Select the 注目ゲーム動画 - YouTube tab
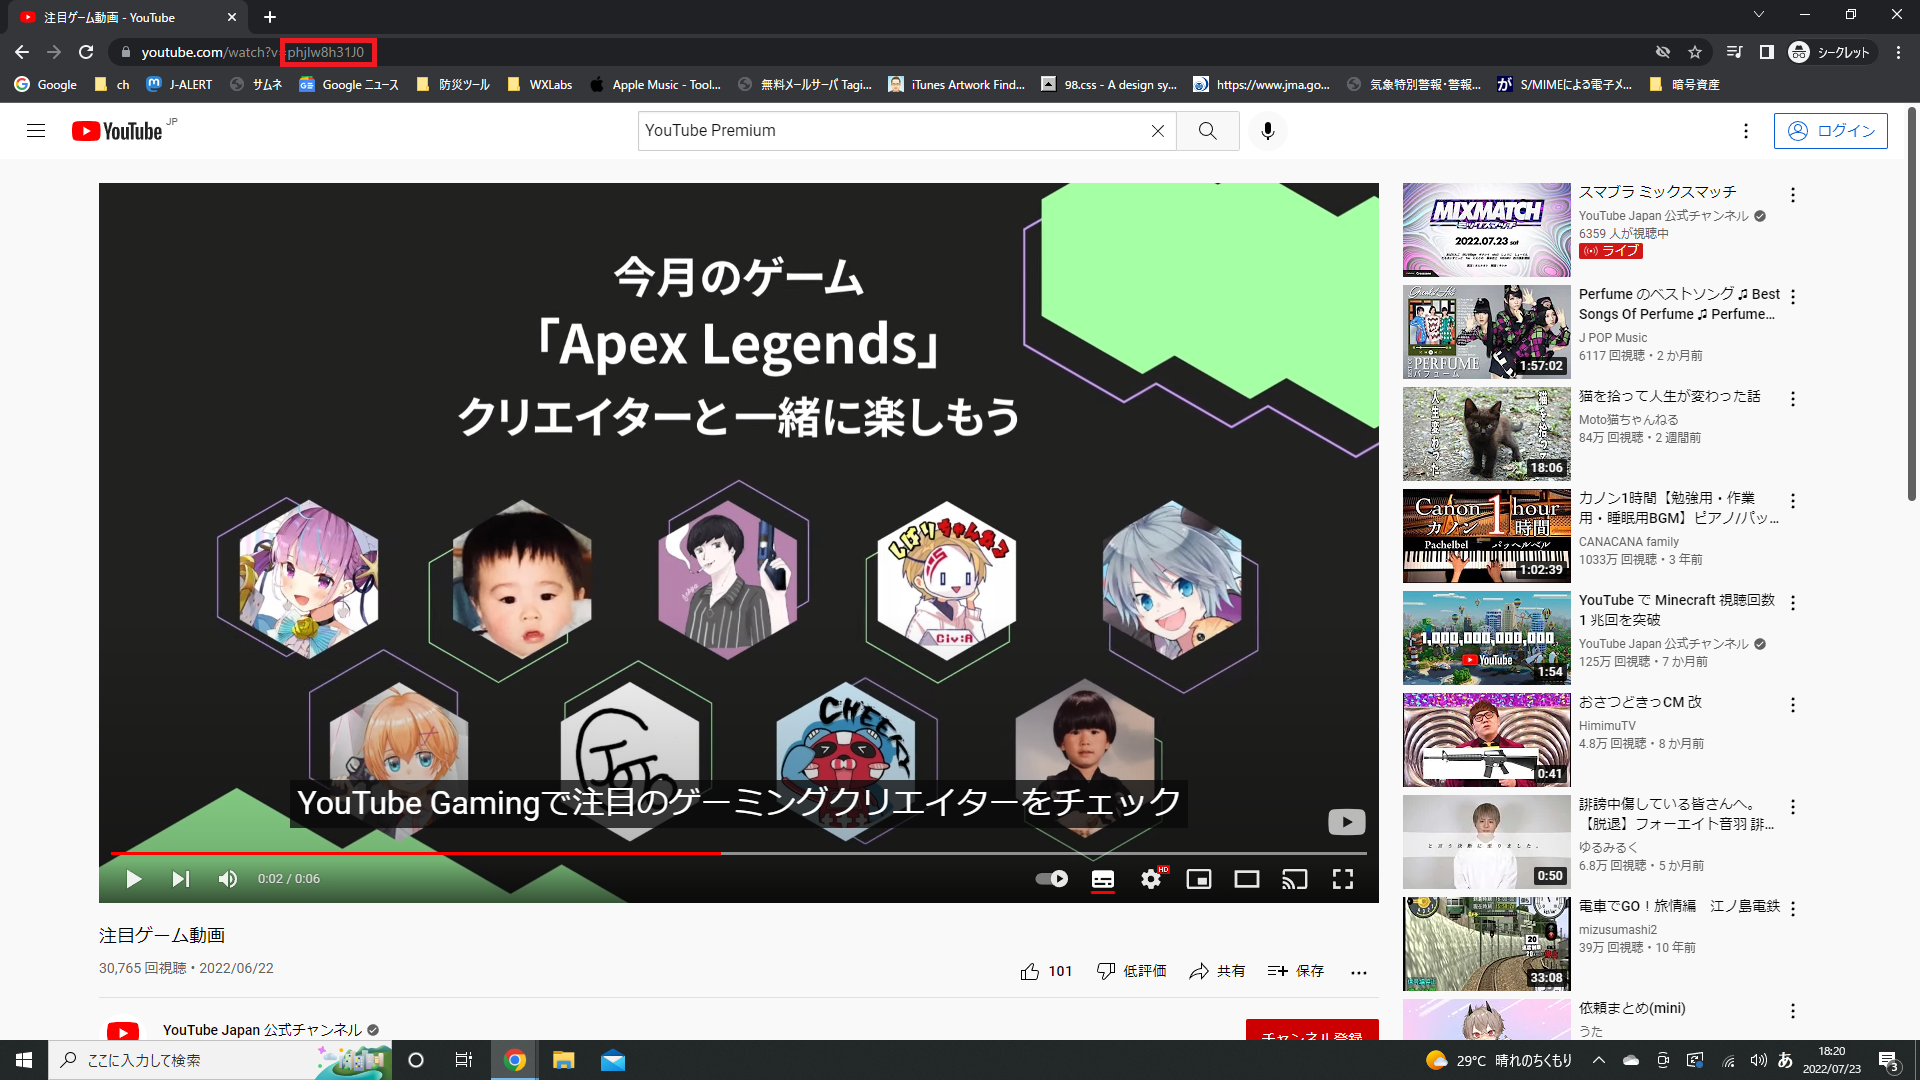Screen dimensions: 1920x1080 click(128, 17)
